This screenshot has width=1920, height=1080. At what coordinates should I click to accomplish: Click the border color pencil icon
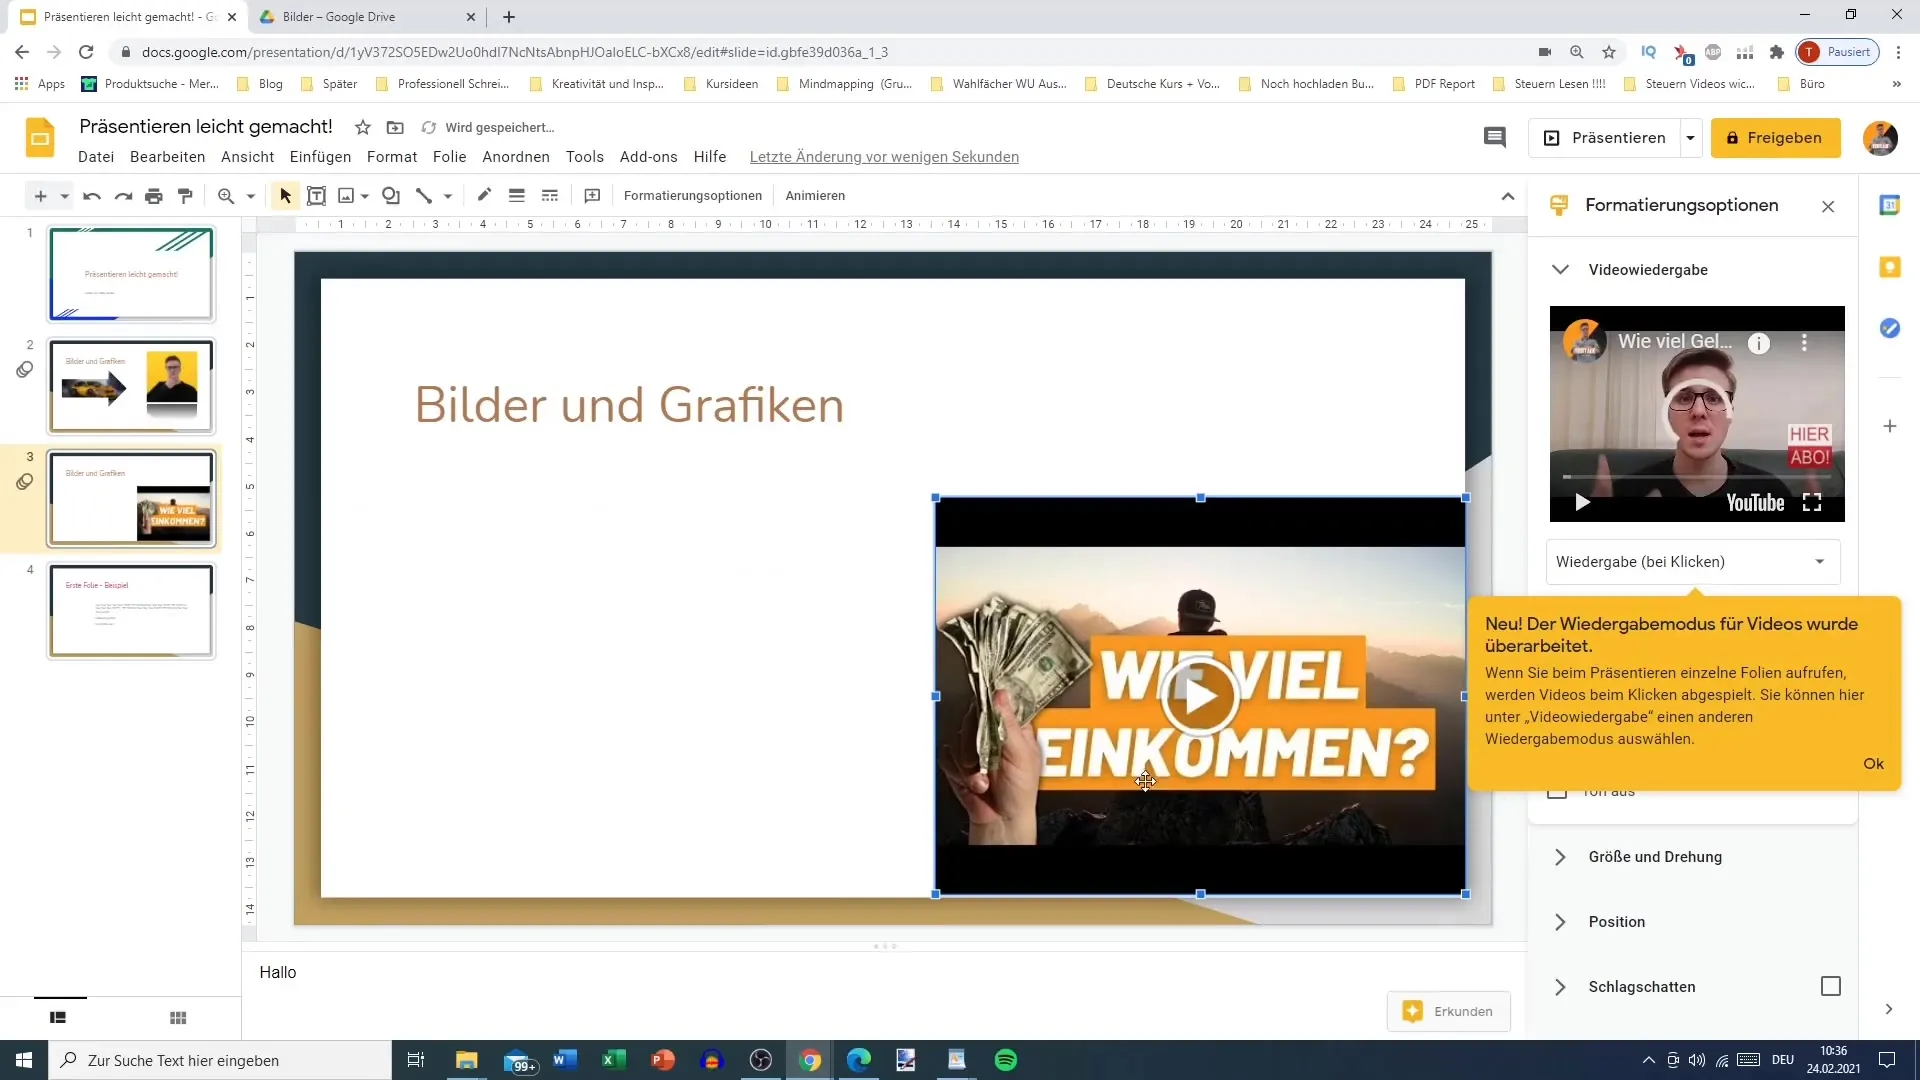485,195
